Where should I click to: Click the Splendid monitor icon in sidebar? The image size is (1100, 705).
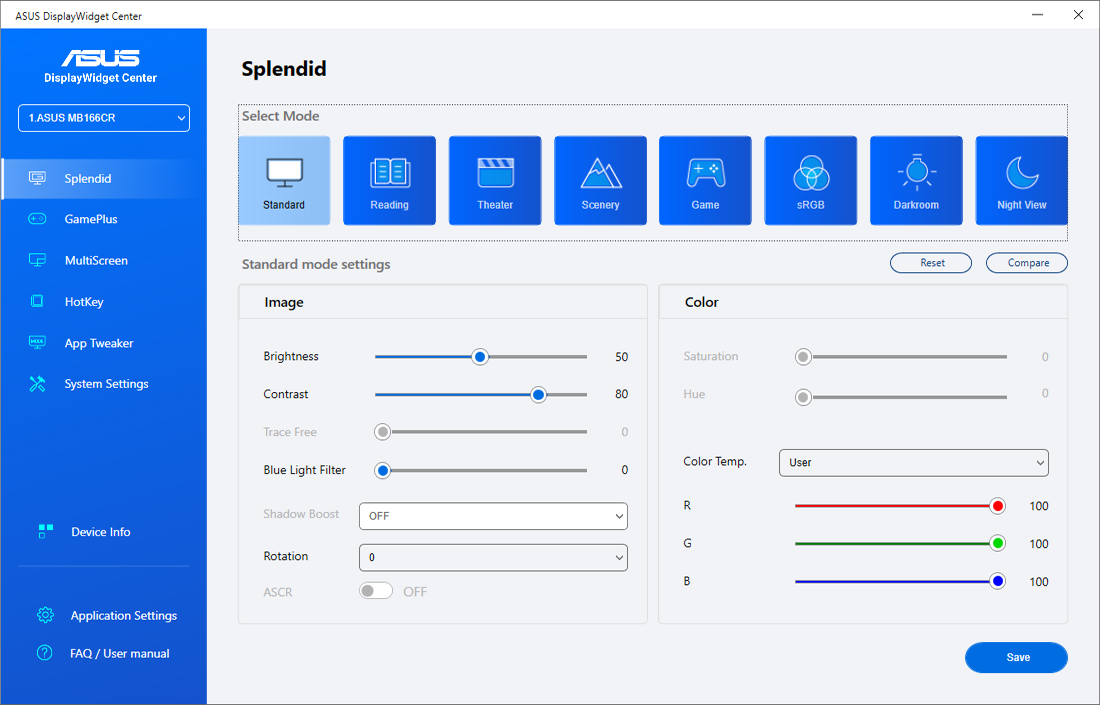pos(37,178)
